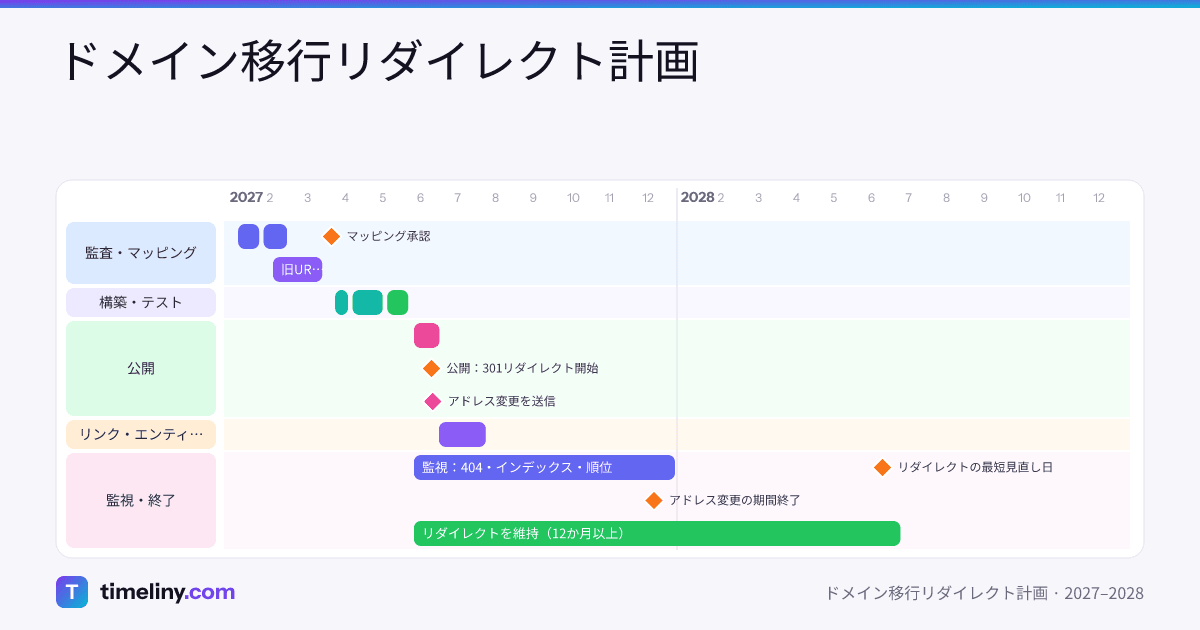Click the 公開:301リダイレクト開始 orange diamond
Screen dimensions: 1200x630
pos(431,368)
